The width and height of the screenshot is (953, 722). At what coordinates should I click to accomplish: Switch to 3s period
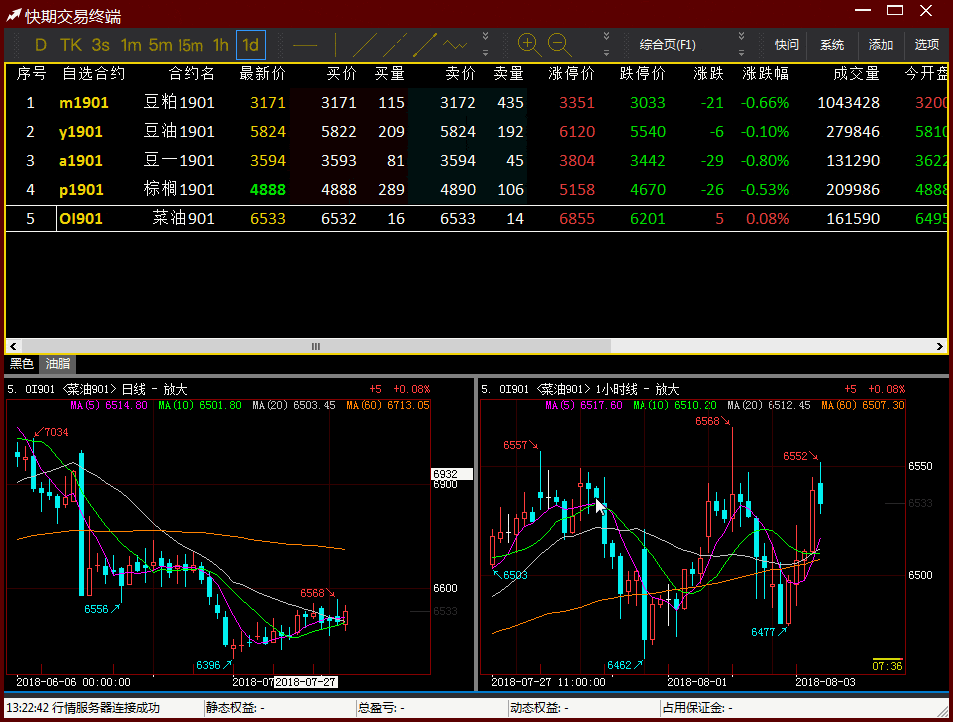(101, 45)
